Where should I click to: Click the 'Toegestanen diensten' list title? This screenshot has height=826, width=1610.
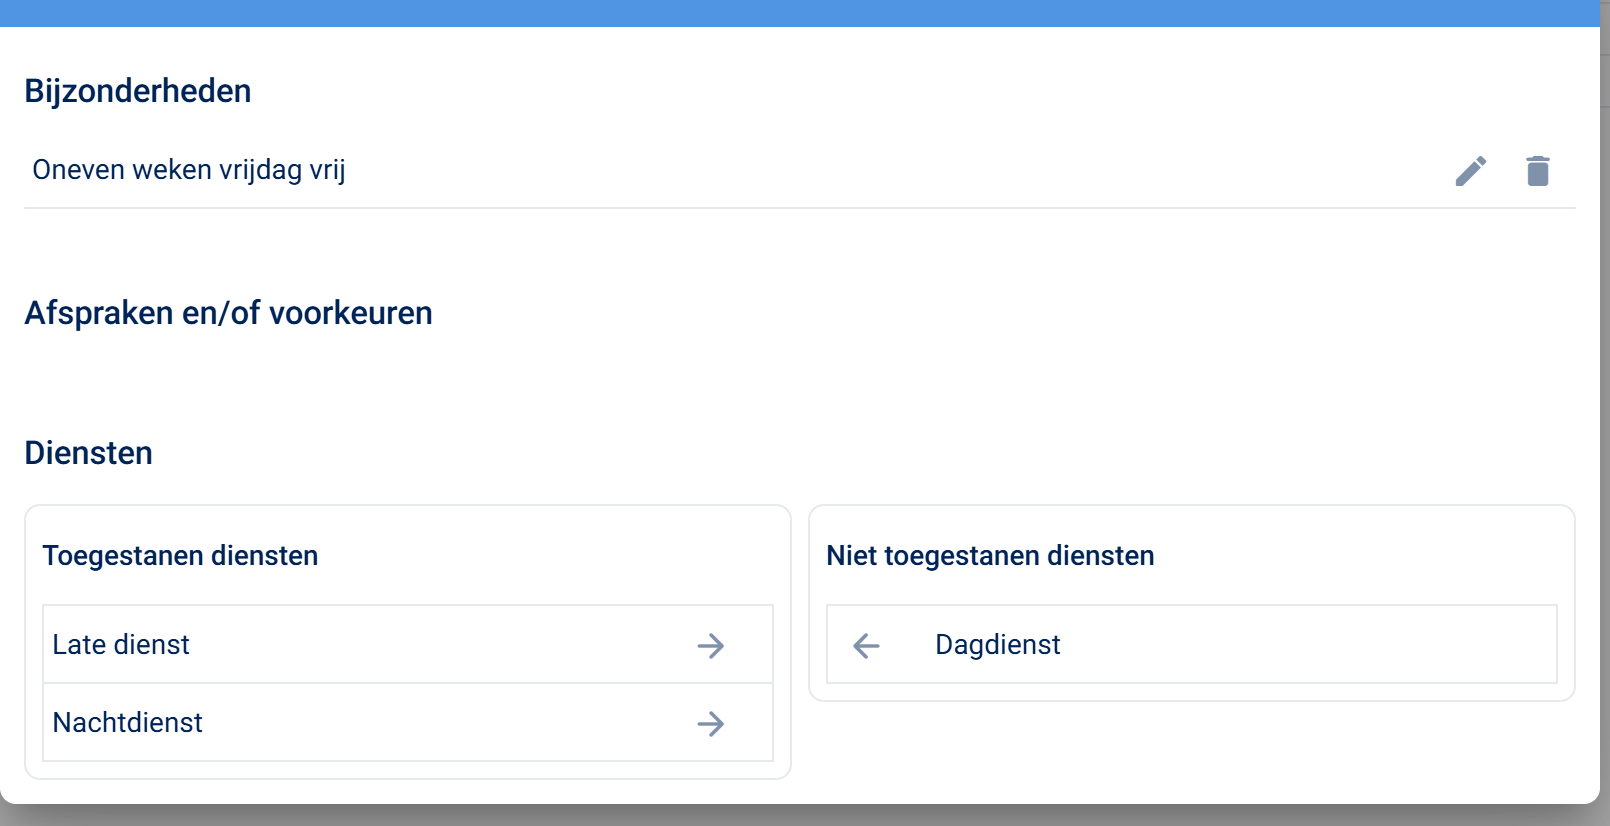point(180,556)
